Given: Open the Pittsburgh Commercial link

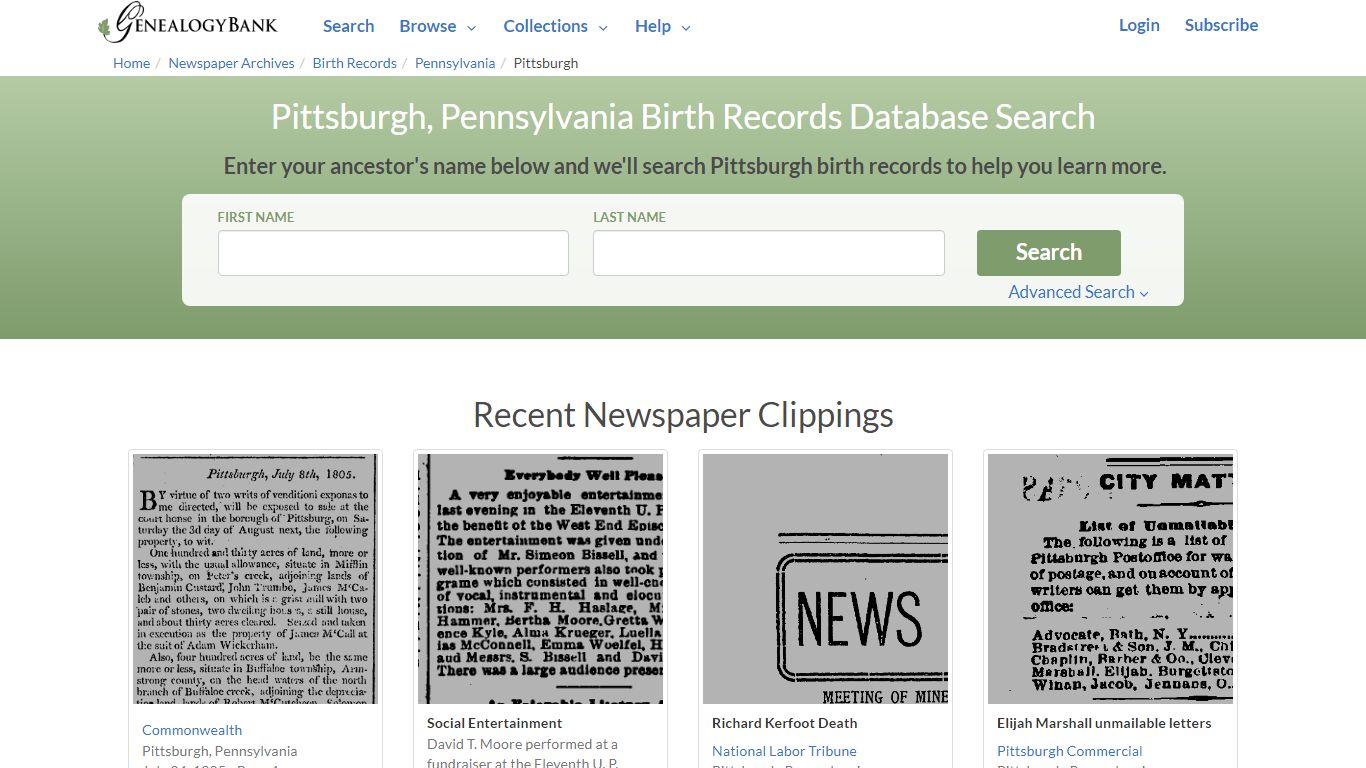Looking at the screenshot, I should pos(1069,751).
